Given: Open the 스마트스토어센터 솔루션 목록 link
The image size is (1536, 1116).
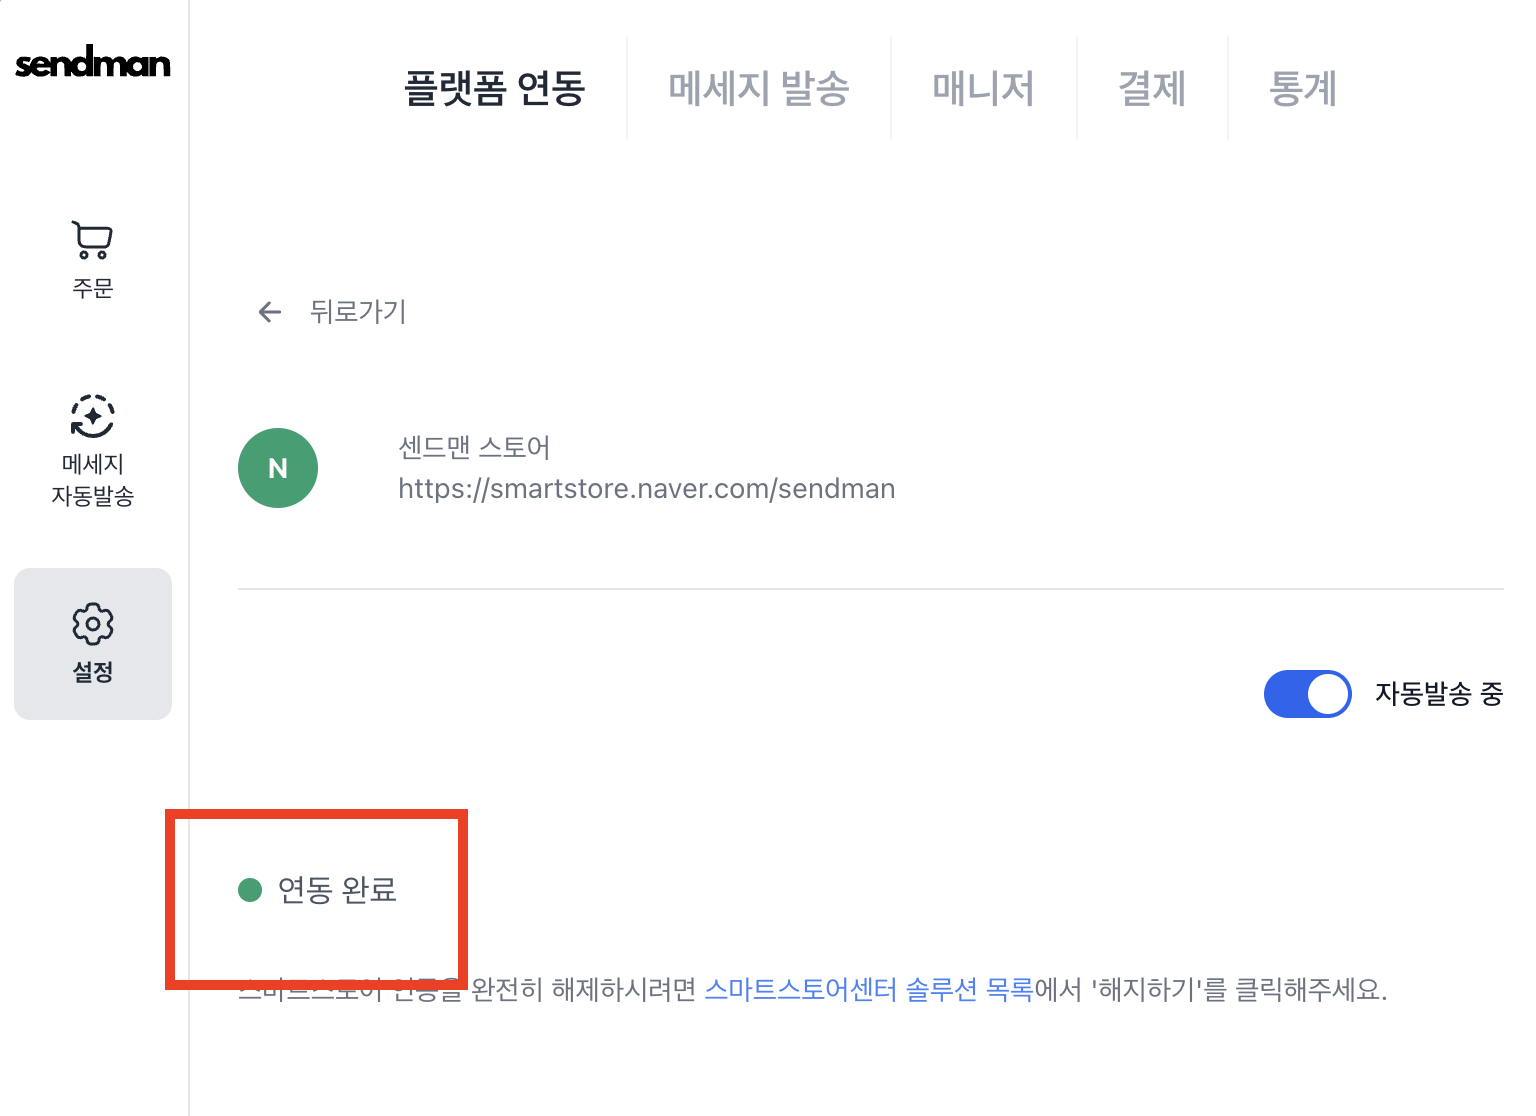Looking at the screenshot, I should (x=869, y=990).
